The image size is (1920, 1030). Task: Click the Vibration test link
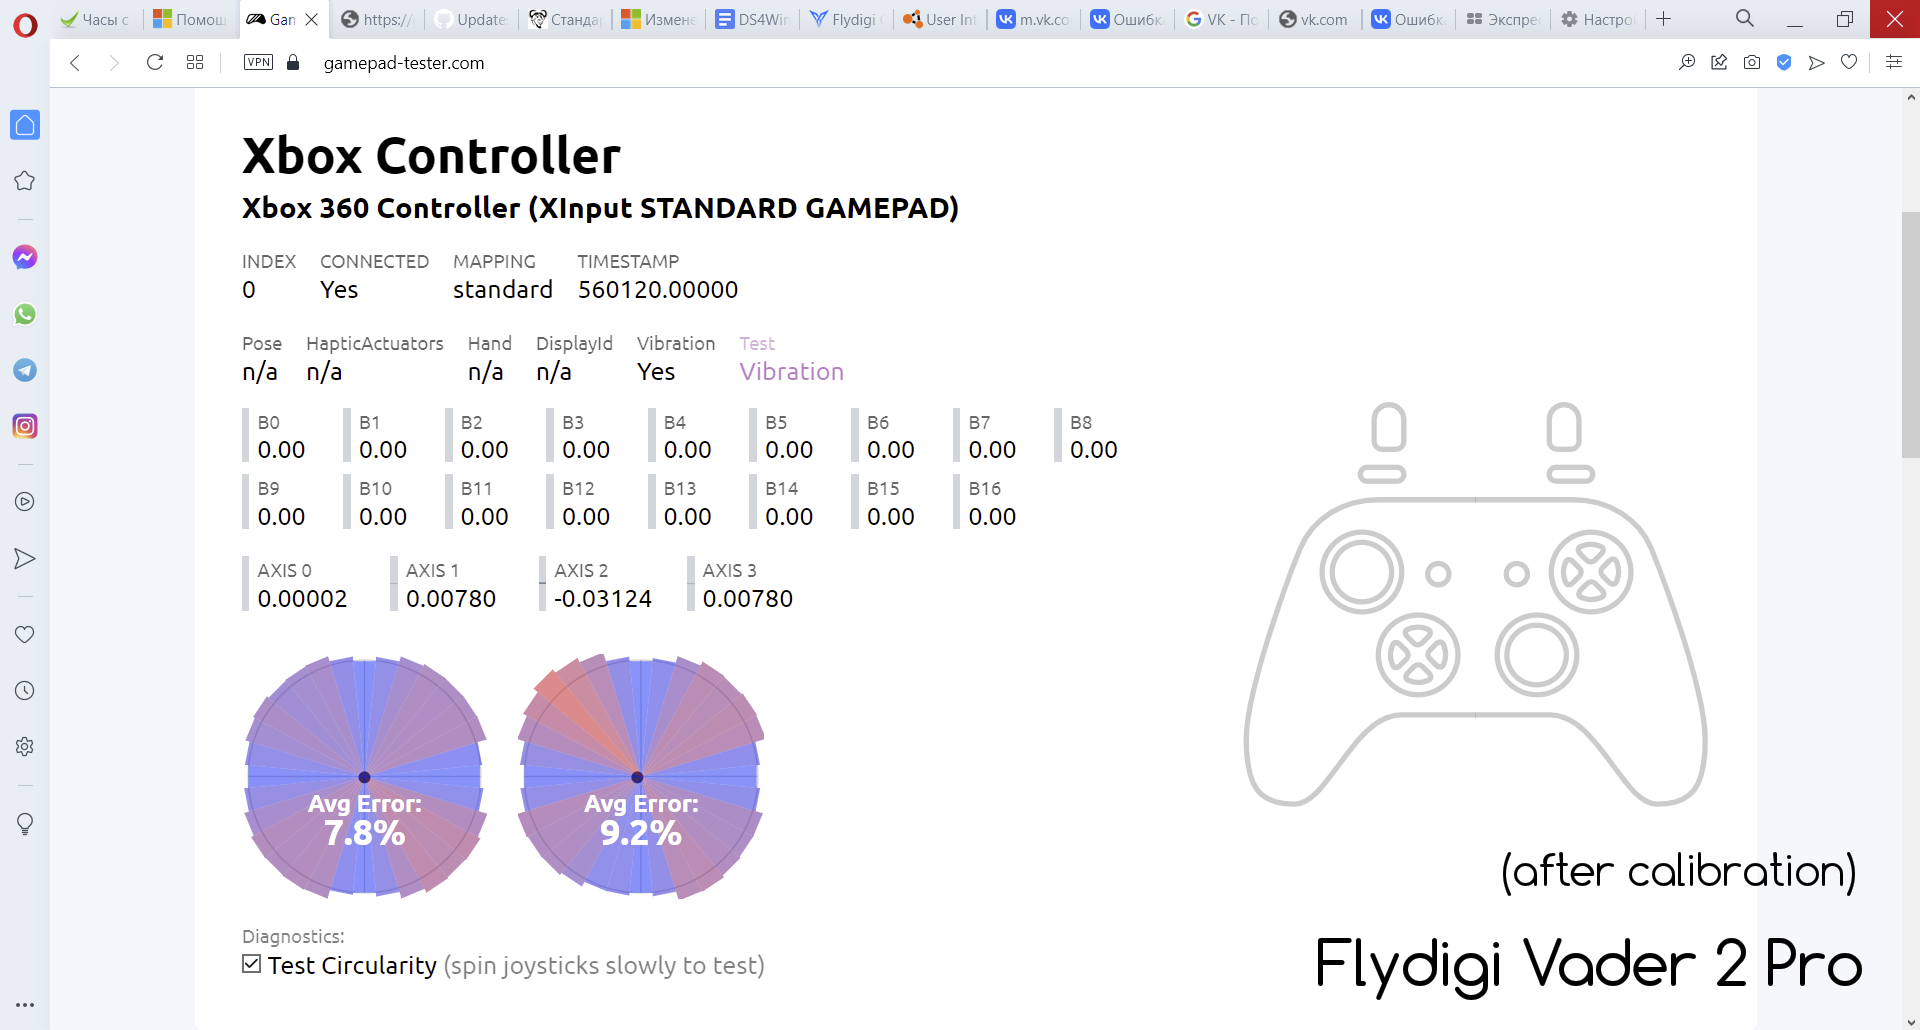click(x=791, y=371)
